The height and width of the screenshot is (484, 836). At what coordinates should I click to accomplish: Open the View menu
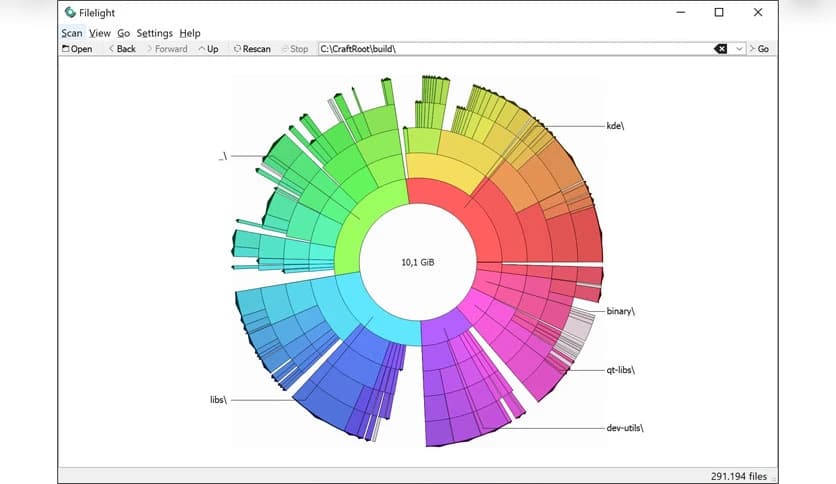[x=99, y=33]
